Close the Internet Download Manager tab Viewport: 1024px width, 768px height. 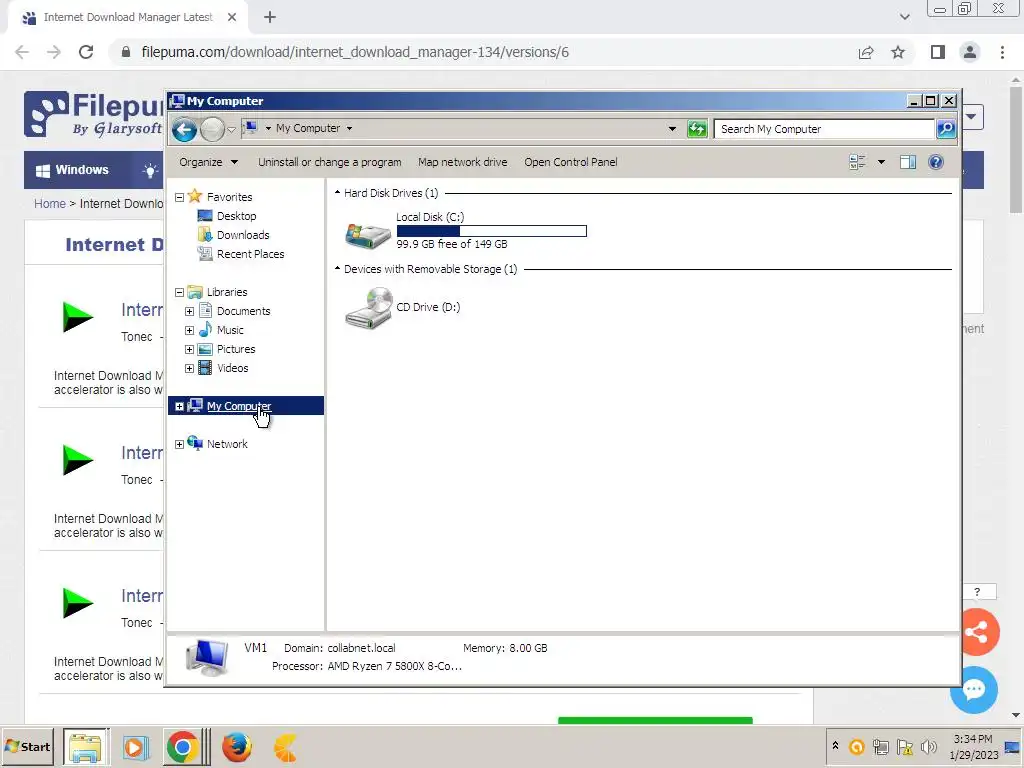[x=232, y=18]
